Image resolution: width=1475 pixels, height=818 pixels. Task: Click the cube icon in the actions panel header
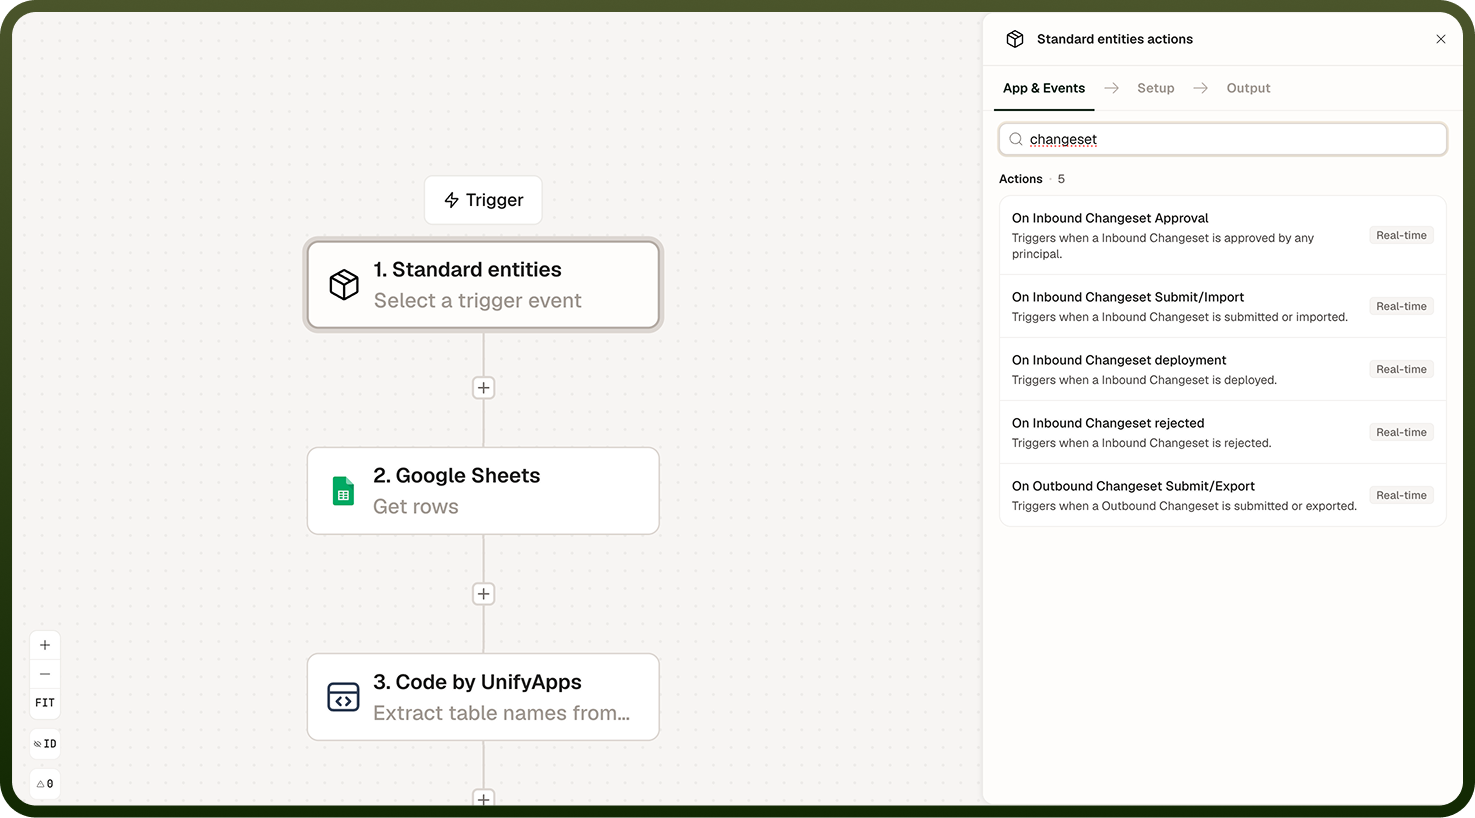(x=1015, y=39)
